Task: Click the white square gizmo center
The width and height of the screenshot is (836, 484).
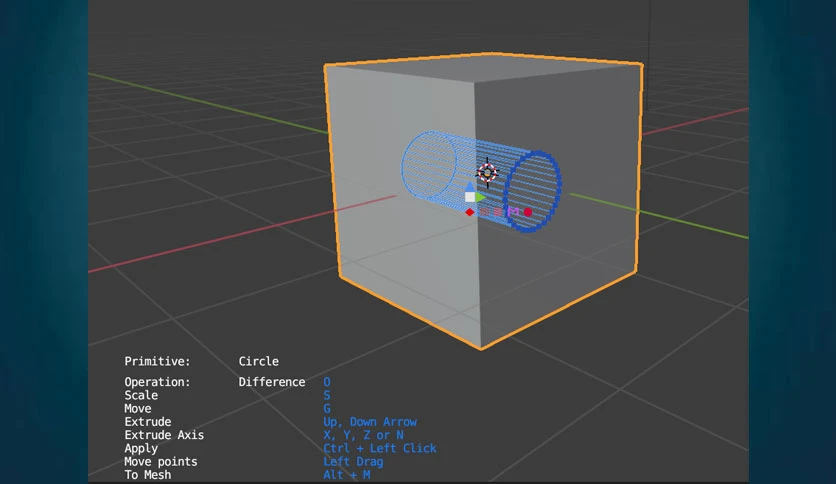Action: click(470, 197)
